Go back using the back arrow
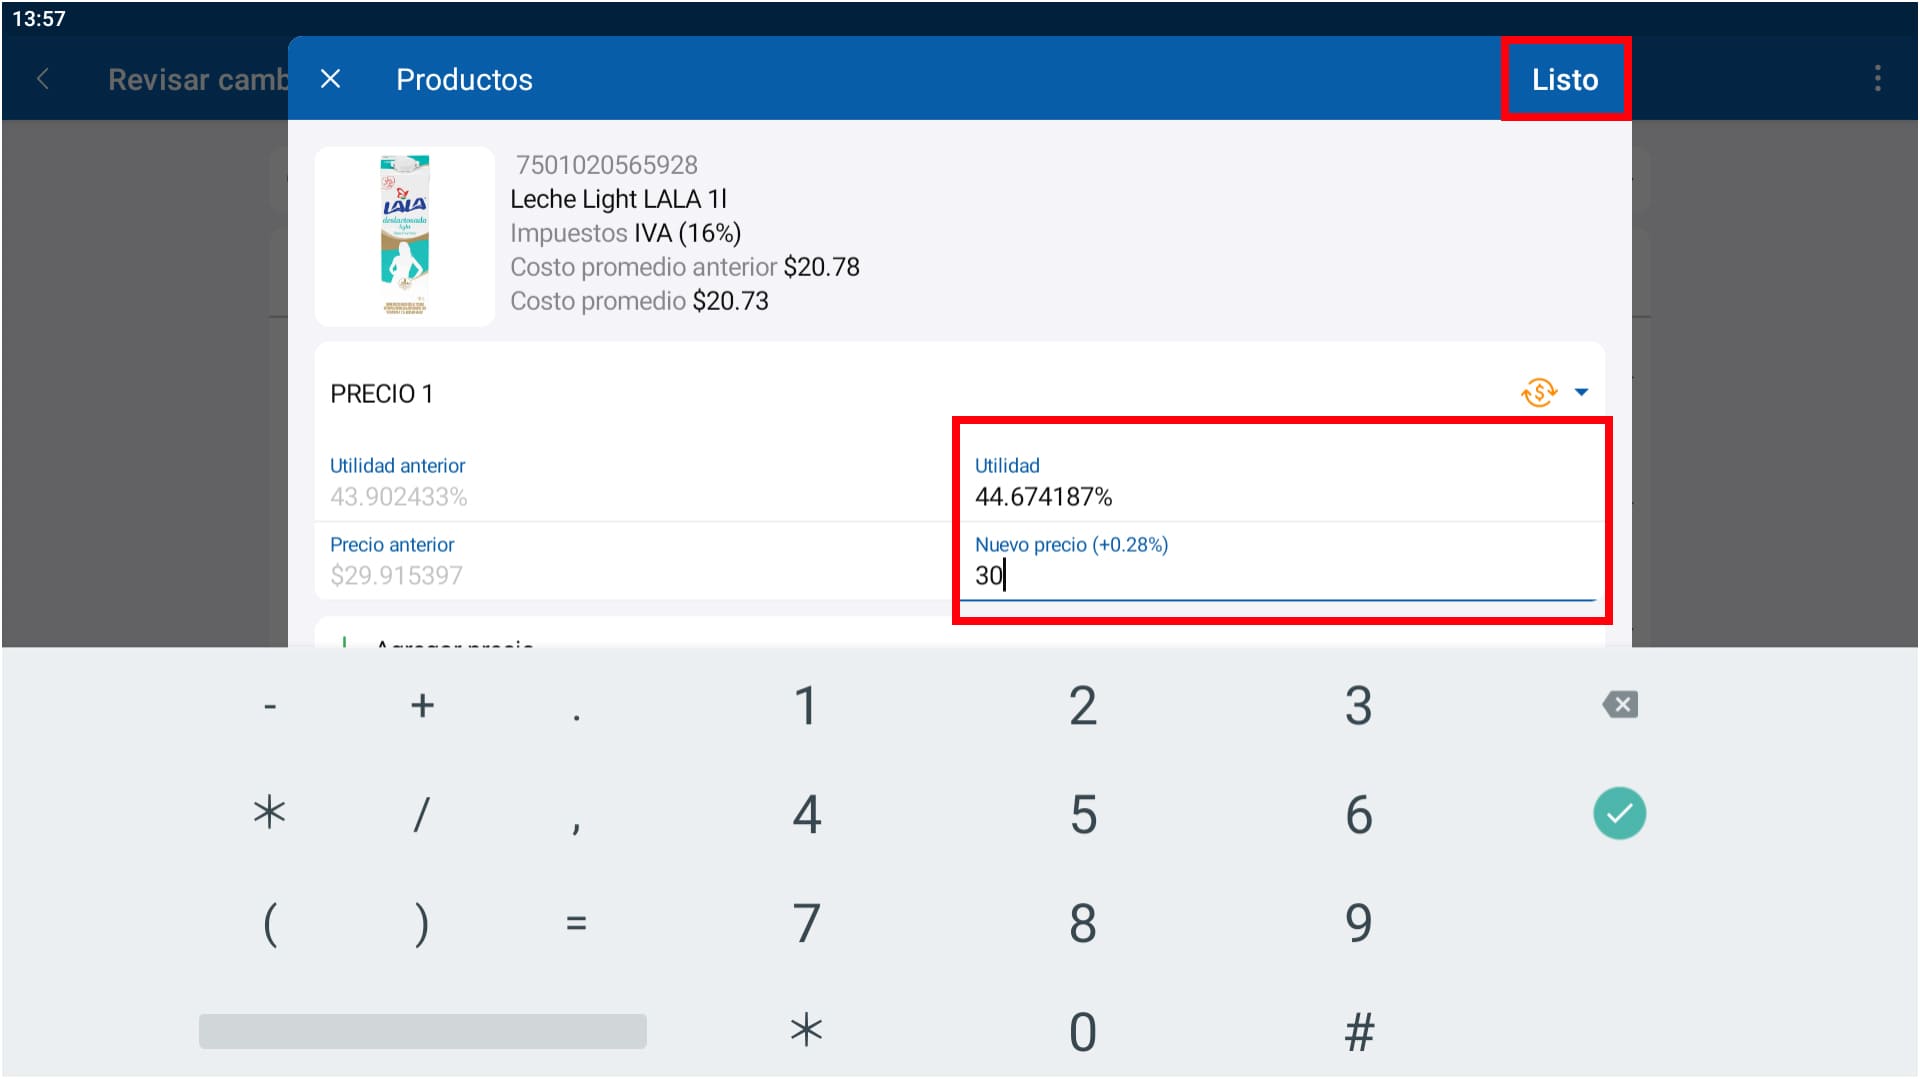Image resolution: width=1920 pixels, height=1079 pixels. [43, 79]
